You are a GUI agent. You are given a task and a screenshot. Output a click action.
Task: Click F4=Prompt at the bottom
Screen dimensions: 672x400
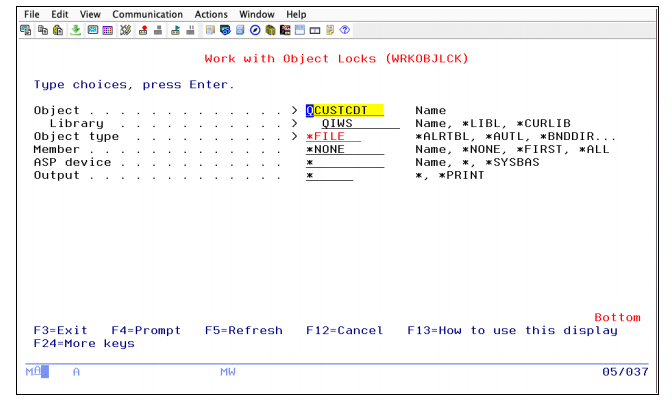tap(146, 330)
